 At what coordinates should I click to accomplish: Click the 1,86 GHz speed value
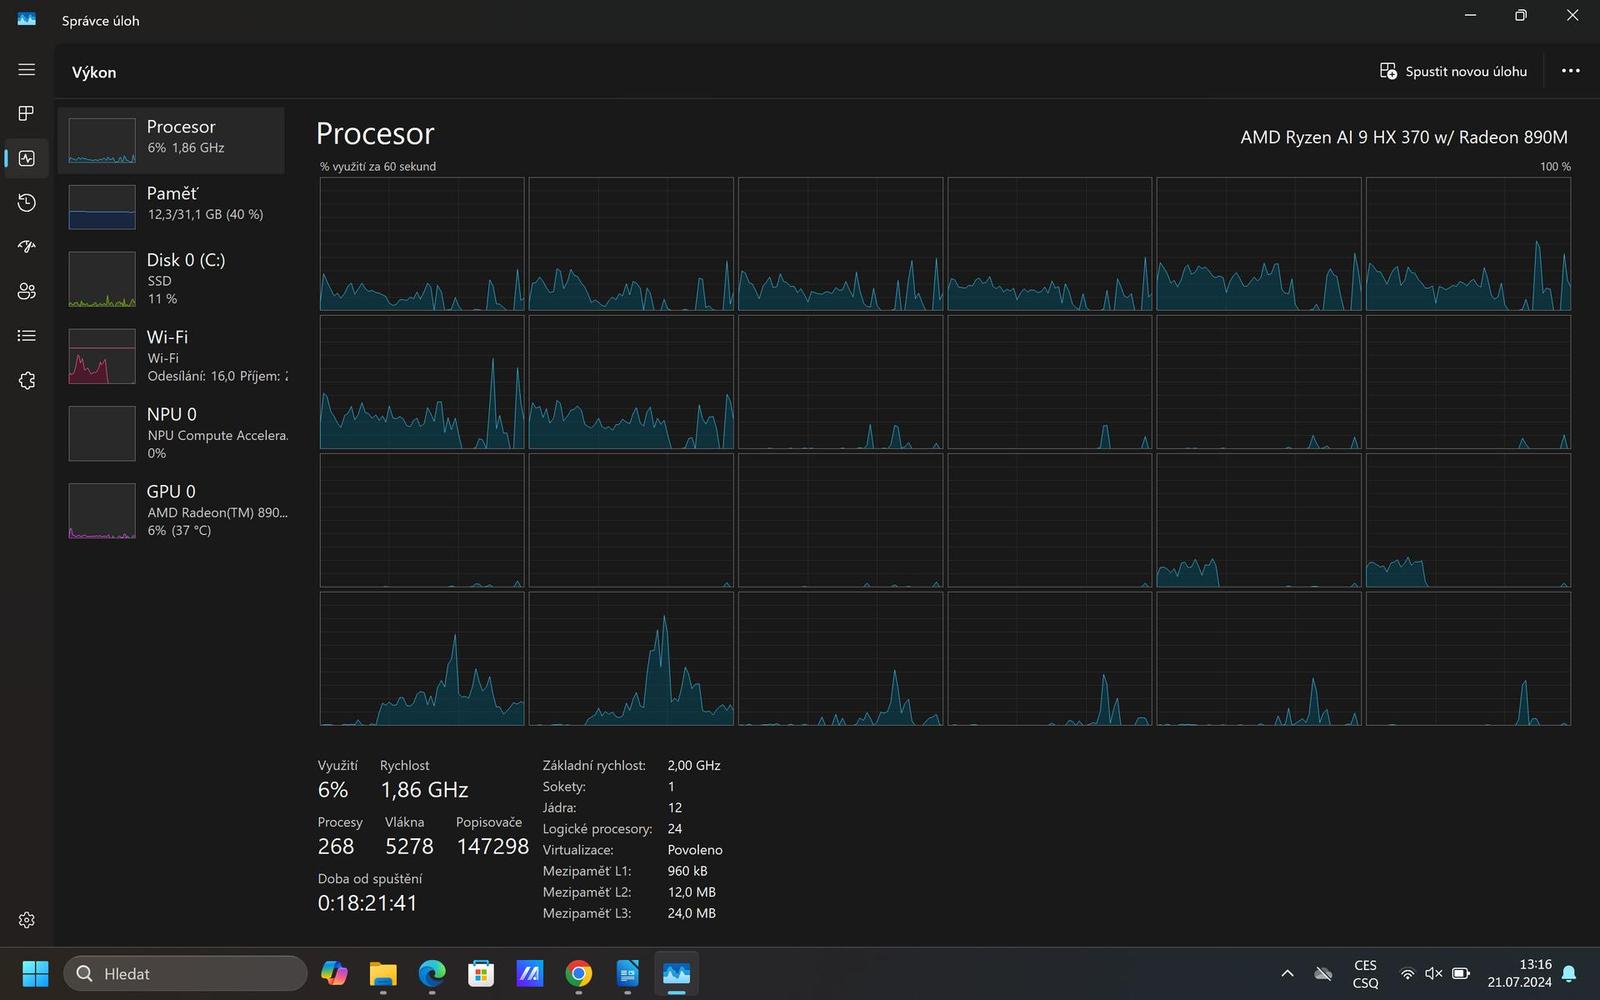(x=424, y=790)
